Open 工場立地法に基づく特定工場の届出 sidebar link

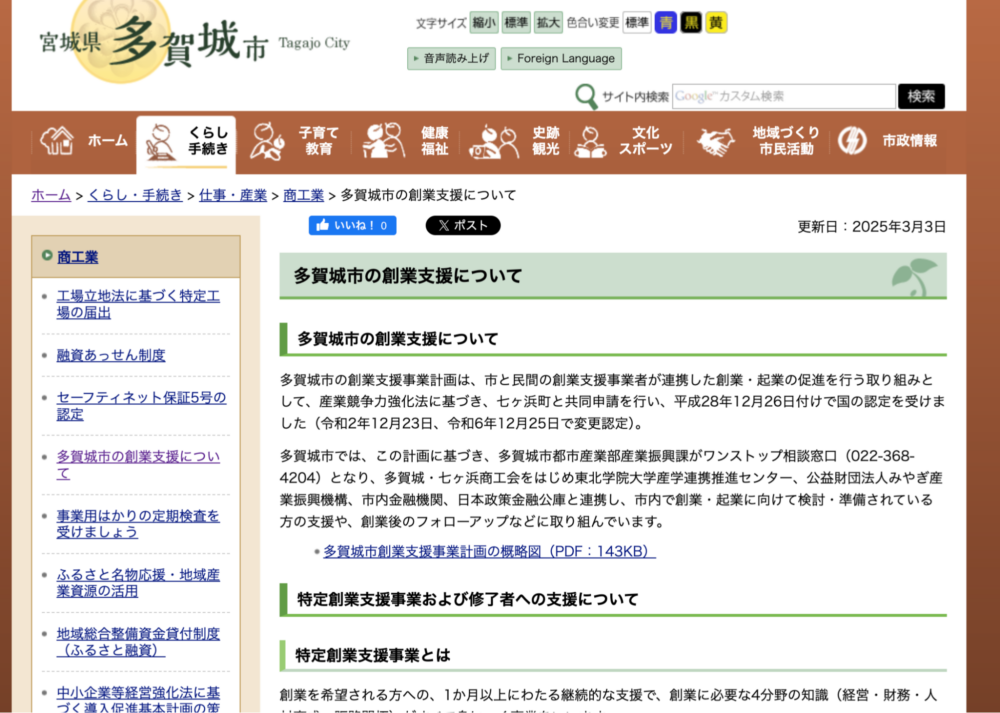coord(138,304)
